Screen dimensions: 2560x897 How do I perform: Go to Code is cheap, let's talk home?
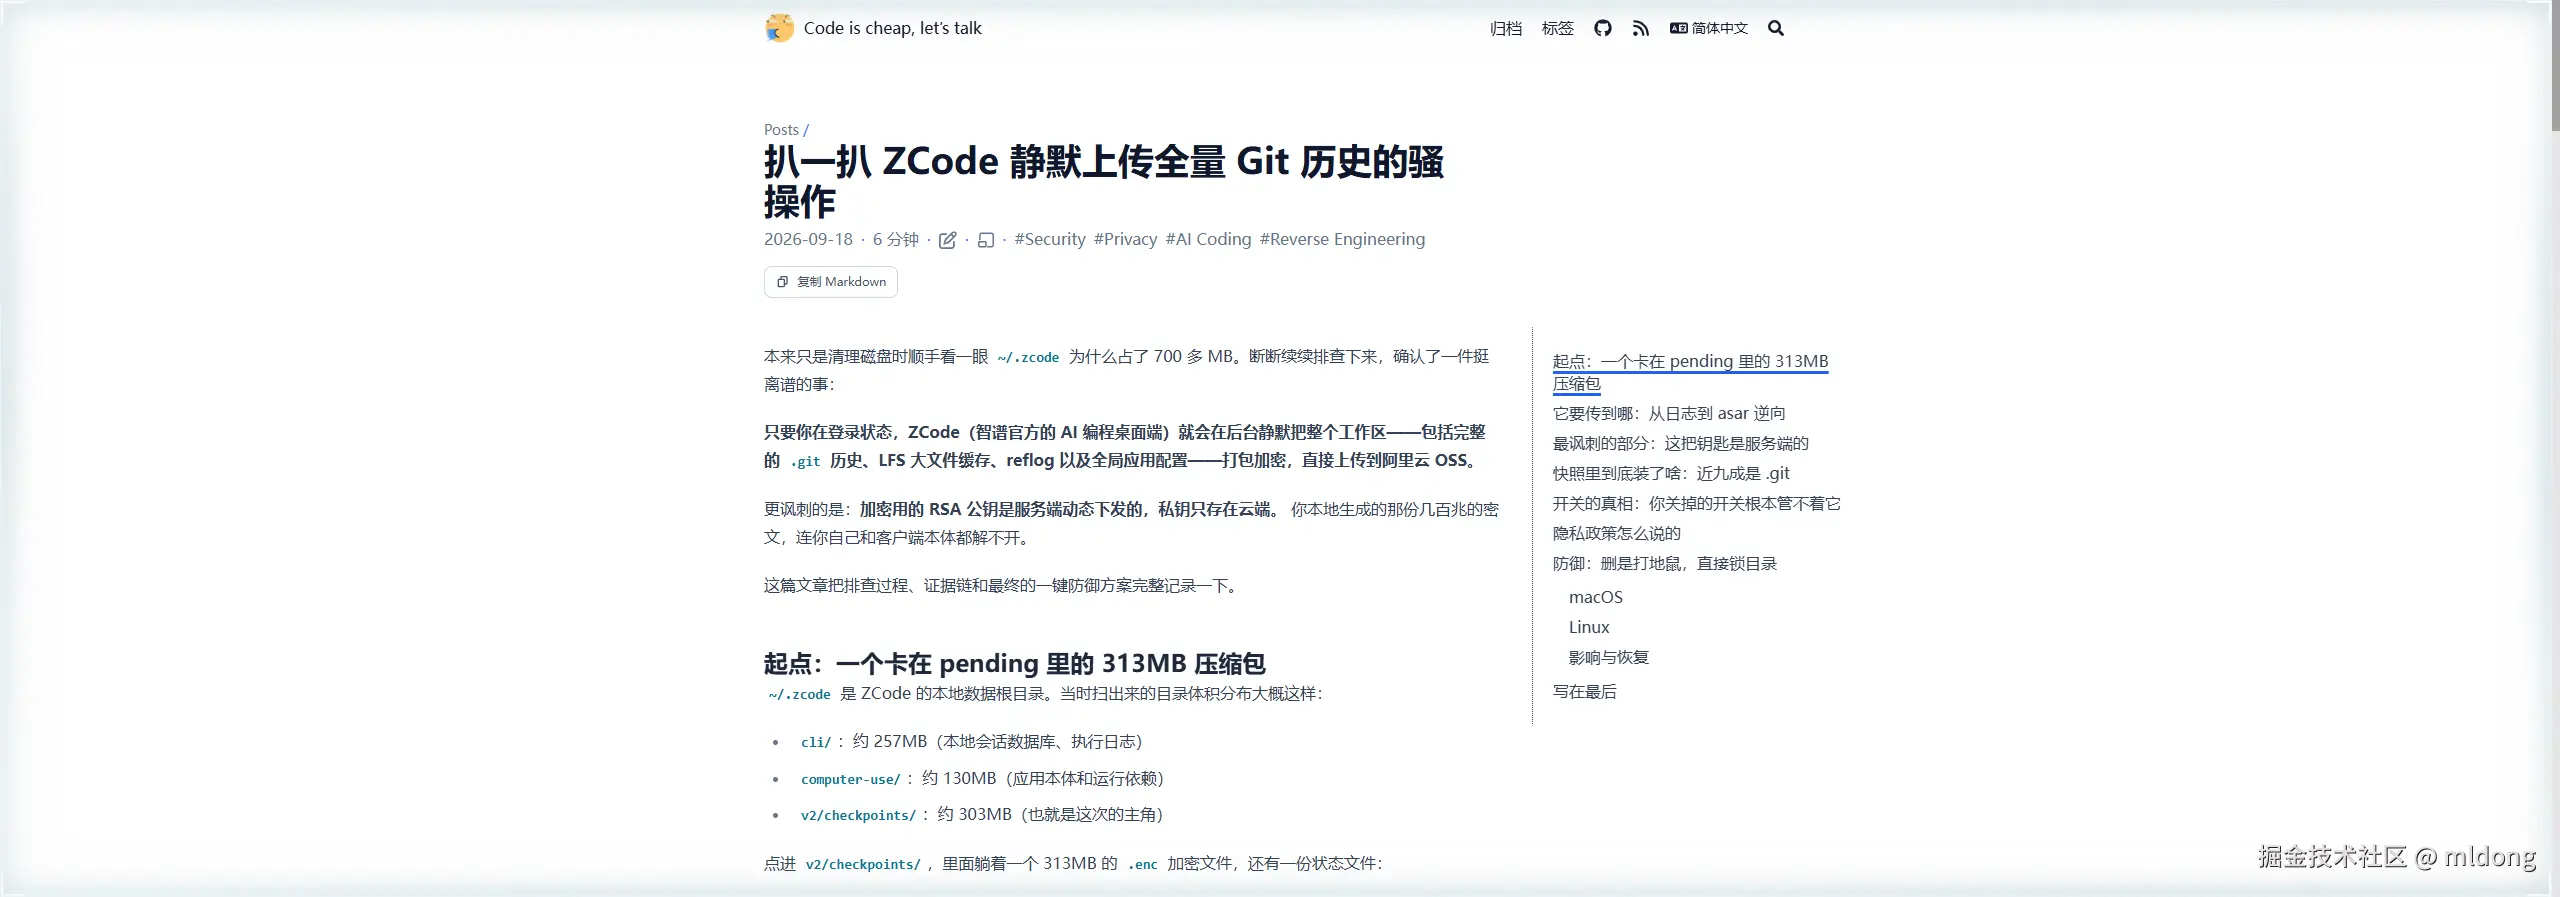[x=892, y=28]
